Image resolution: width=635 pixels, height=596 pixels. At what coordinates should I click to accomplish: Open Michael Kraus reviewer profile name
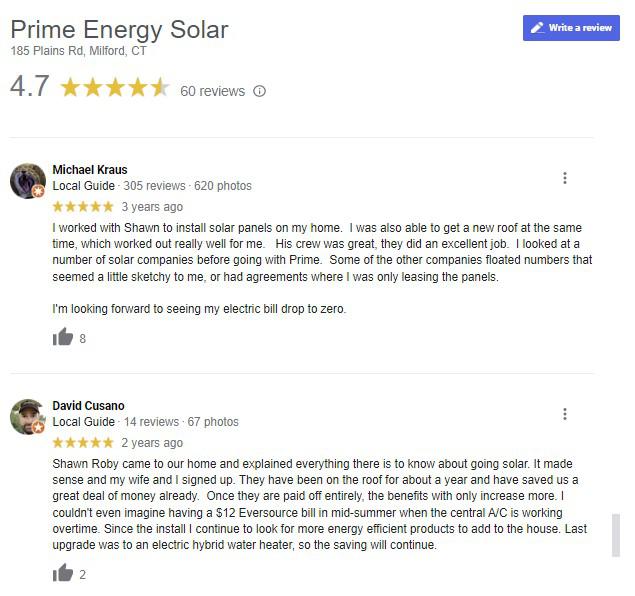89,170
